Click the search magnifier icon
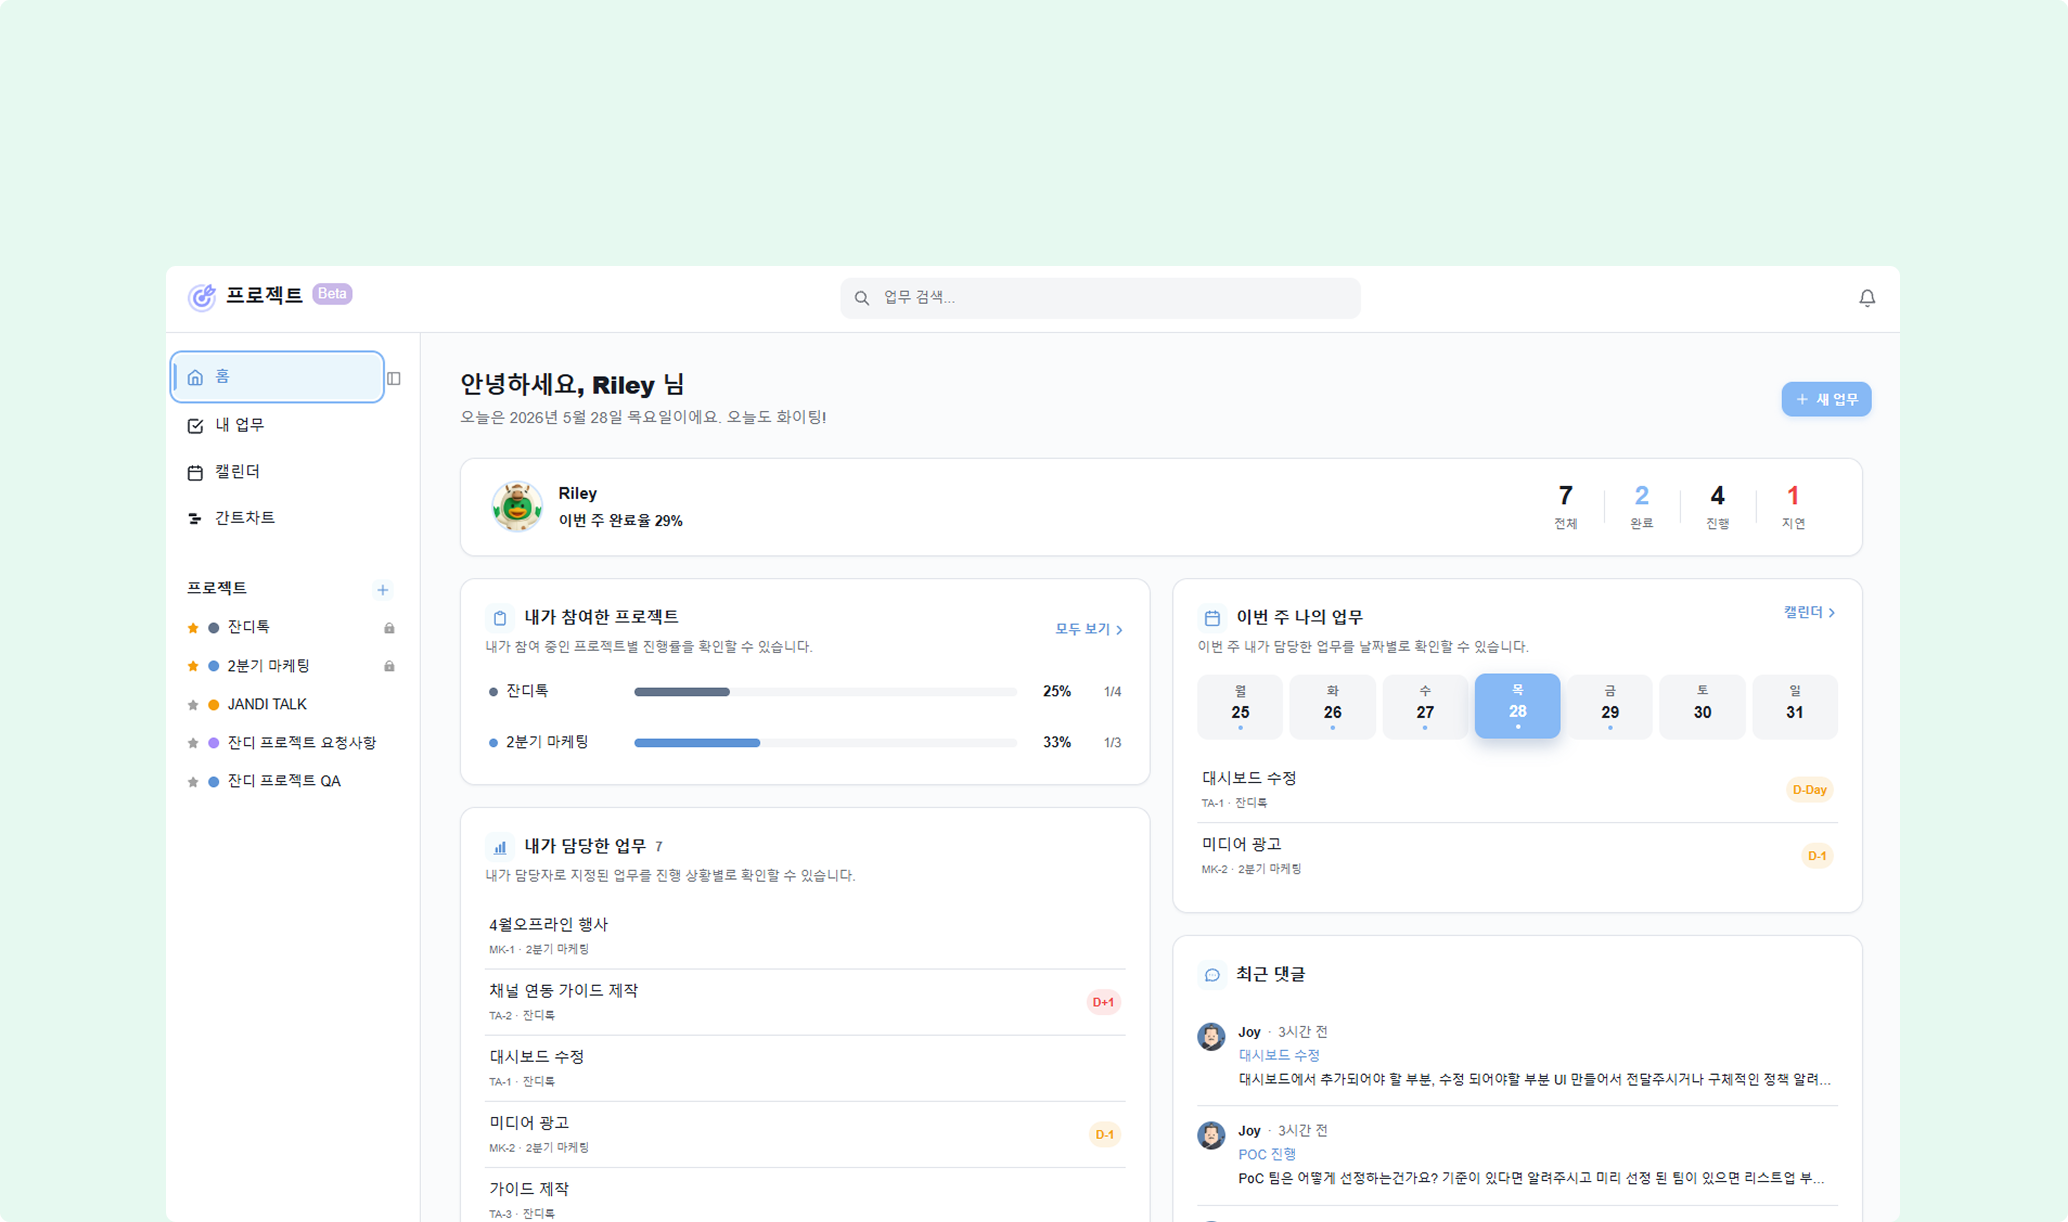The width and height of the screenshot is (2068, 1222). click(862, 298)
